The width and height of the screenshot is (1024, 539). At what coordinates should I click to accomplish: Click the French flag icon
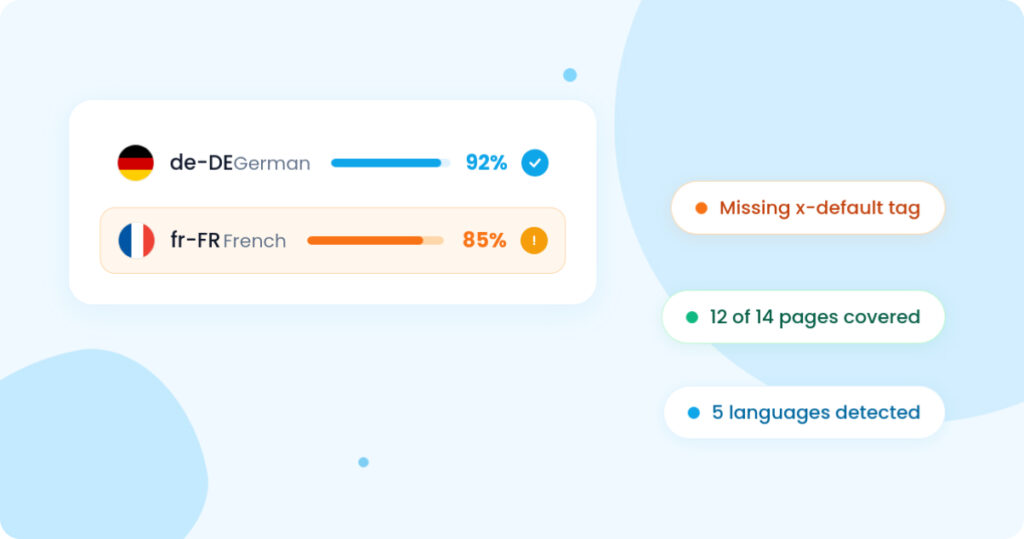click(x=136, y=240)
